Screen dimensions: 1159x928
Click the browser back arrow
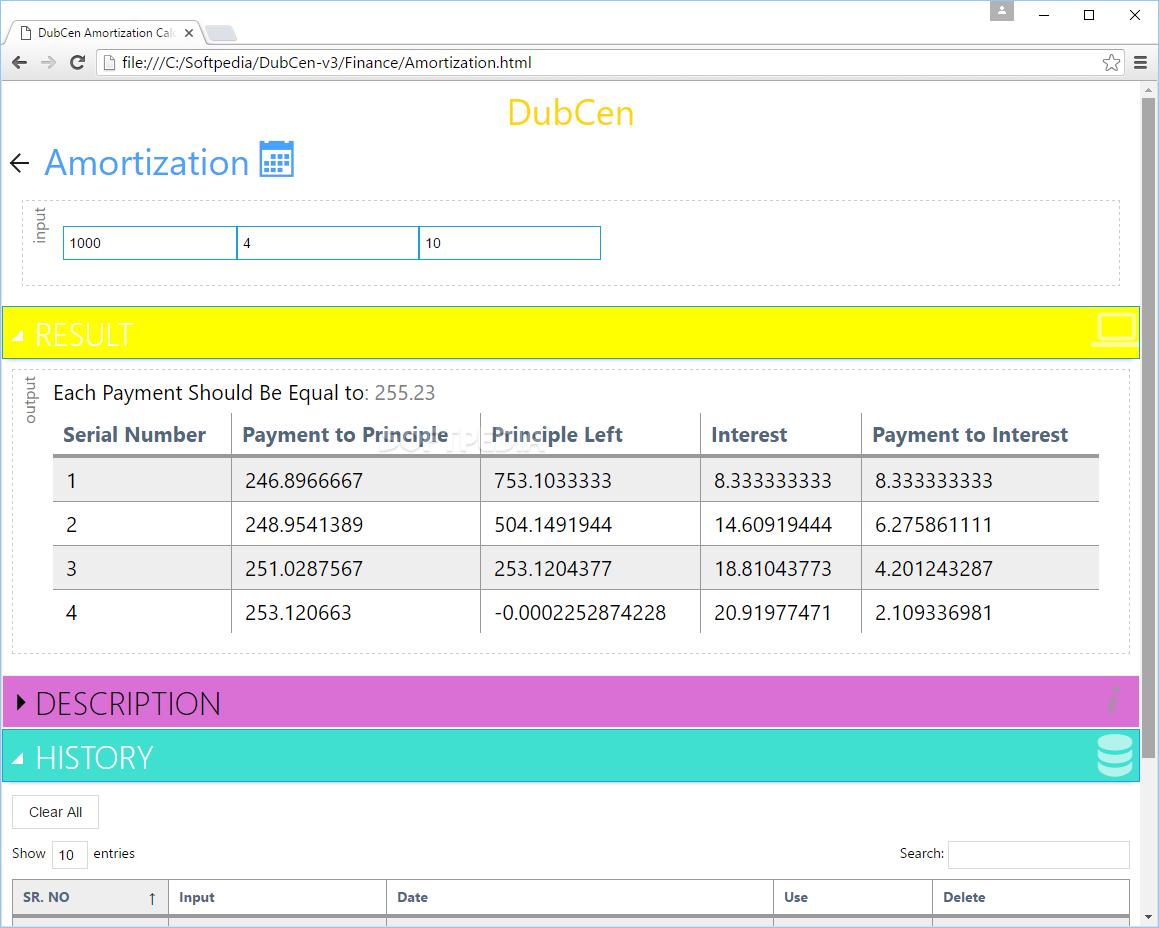pos(19,63)
